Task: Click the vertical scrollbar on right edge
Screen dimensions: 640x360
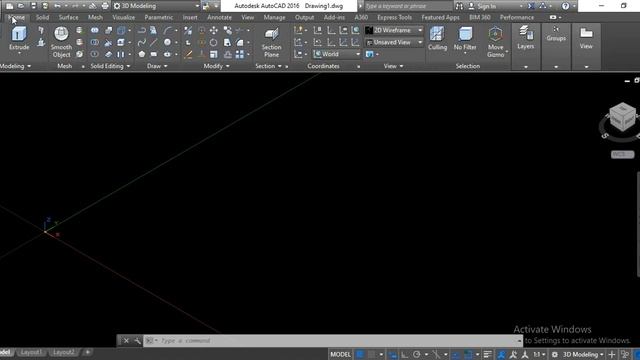Action: (638, 224)
